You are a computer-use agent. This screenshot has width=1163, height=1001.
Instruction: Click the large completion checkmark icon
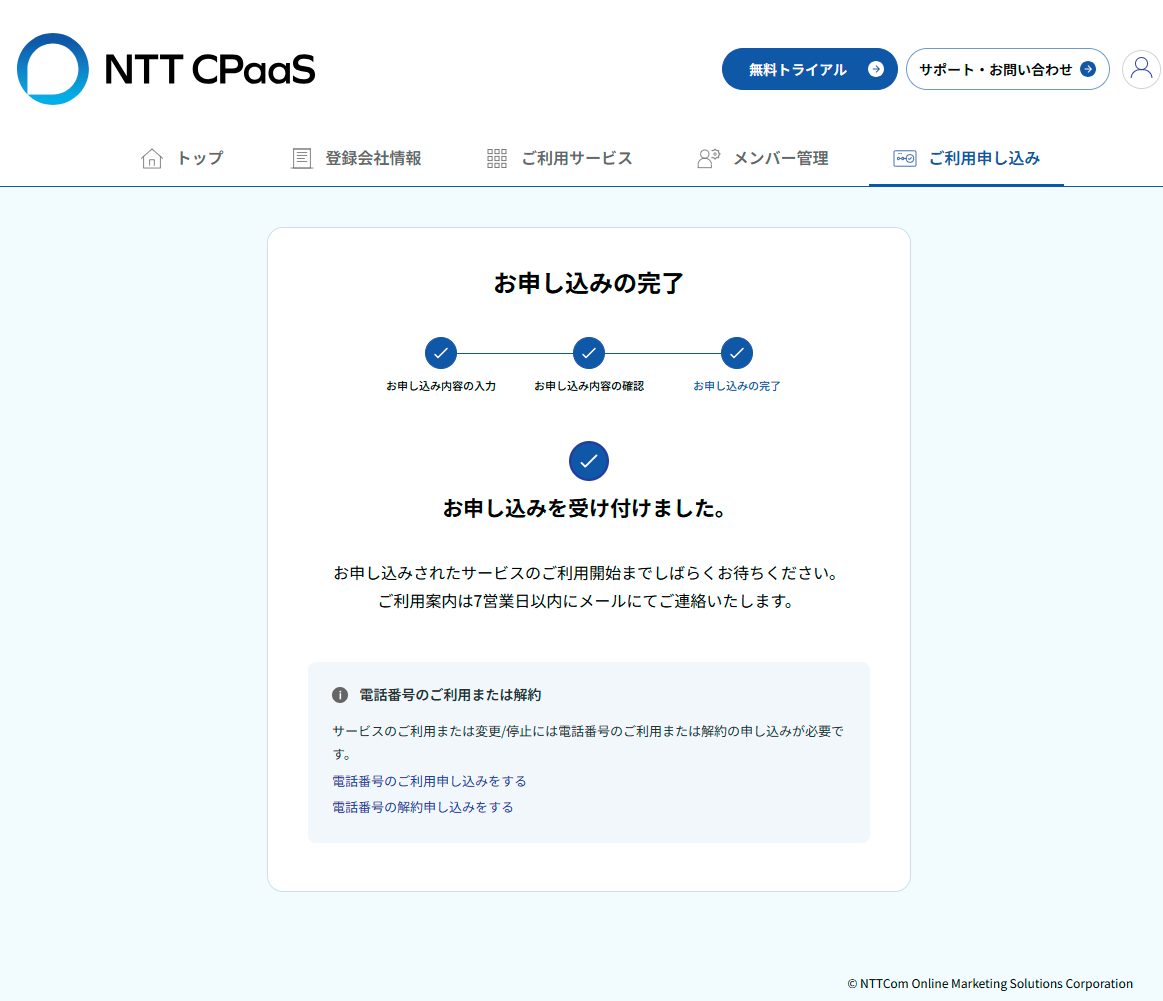(589, 461)
